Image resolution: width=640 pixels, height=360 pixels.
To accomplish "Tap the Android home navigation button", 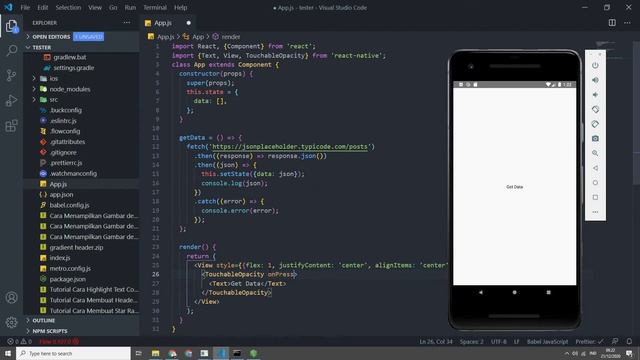I will pyautogui.click(x=514, y=292).
